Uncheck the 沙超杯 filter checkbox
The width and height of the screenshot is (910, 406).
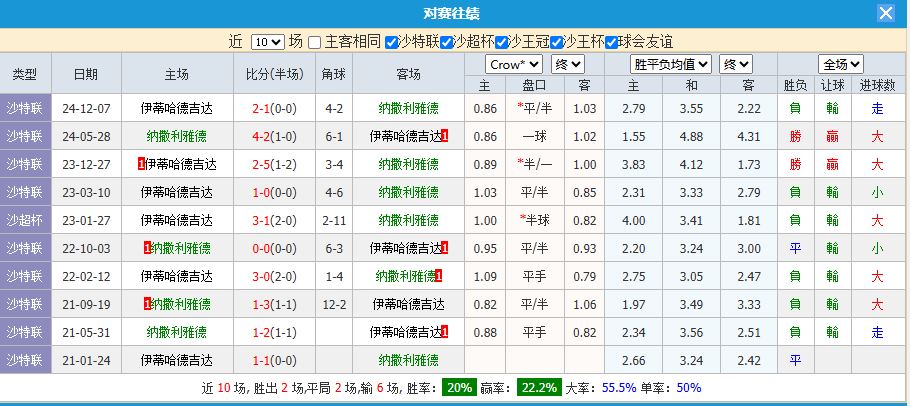446,42
